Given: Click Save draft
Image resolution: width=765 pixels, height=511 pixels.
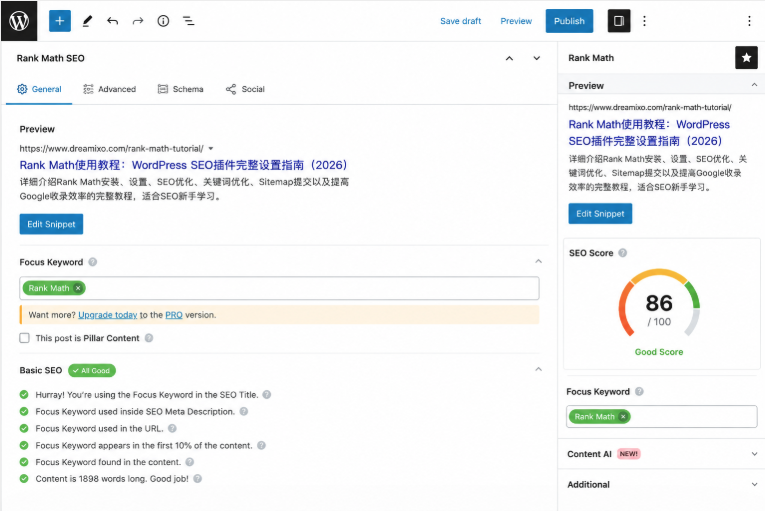Looking at the screenshot, I should [x=461, y=21].
